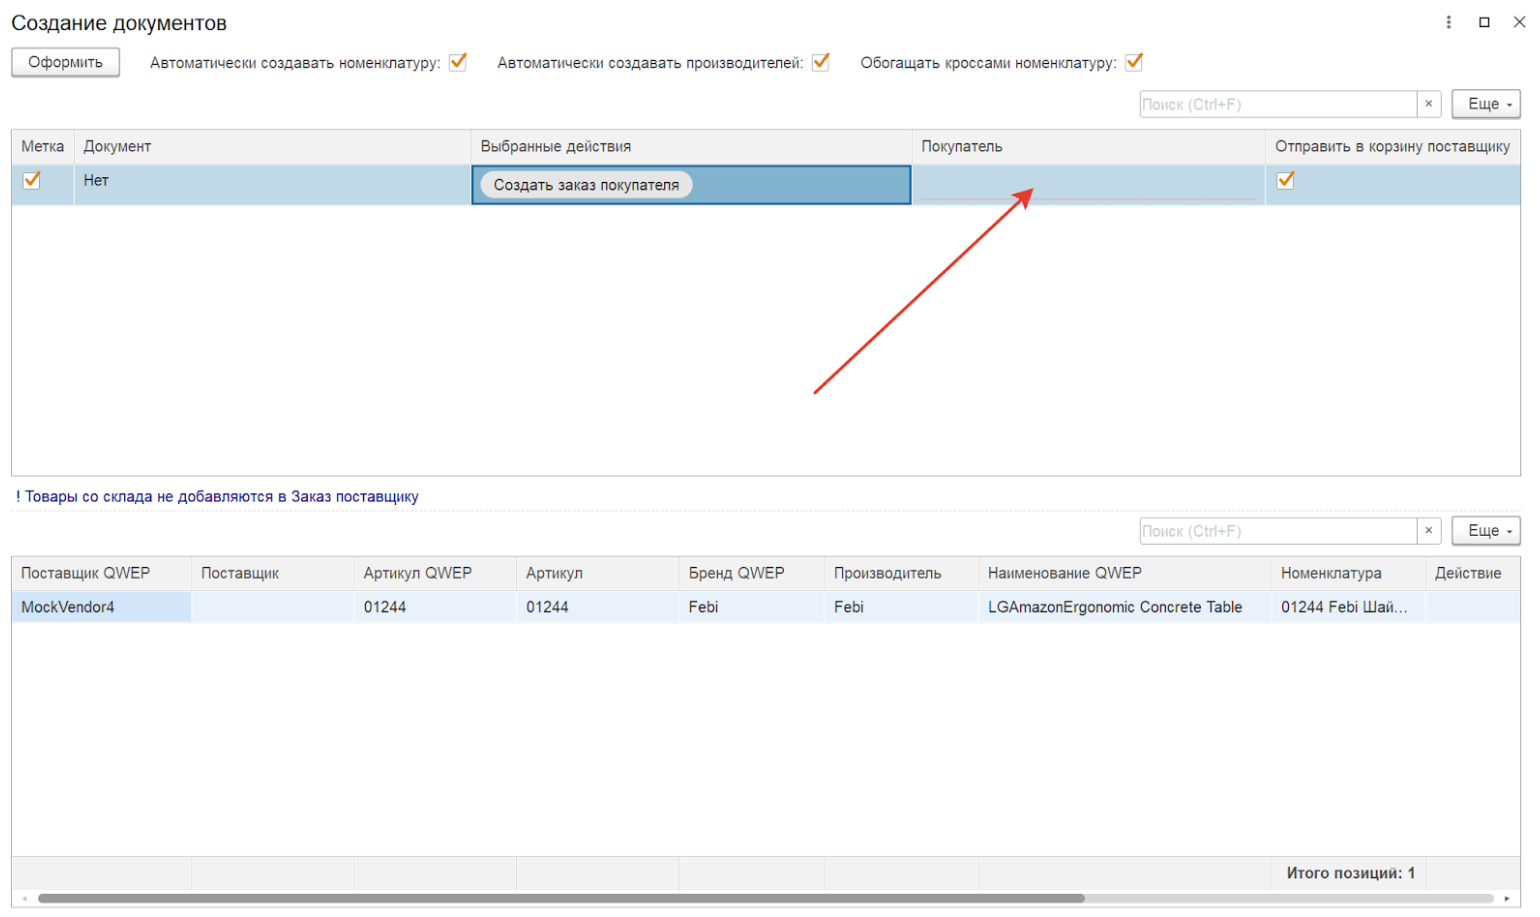
Task: Maximize the Создание документов window
Action: point(1484,22)
